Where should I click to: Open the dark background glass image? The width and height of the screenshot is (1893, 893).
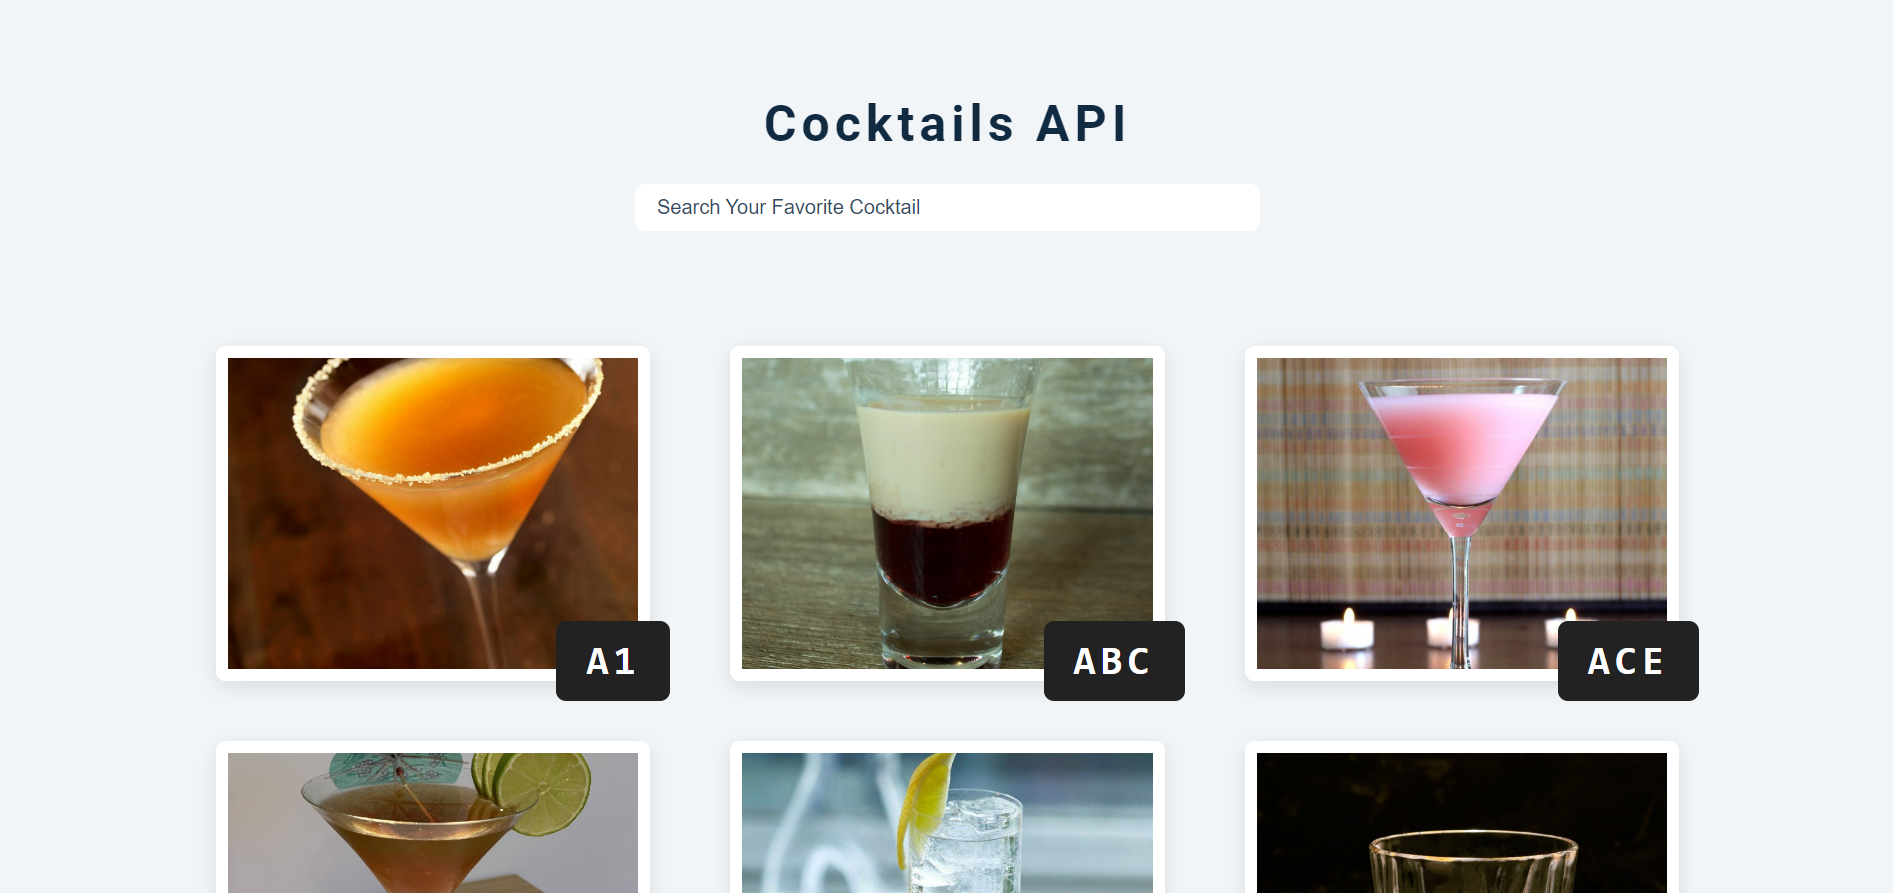tap(1461, 823)
